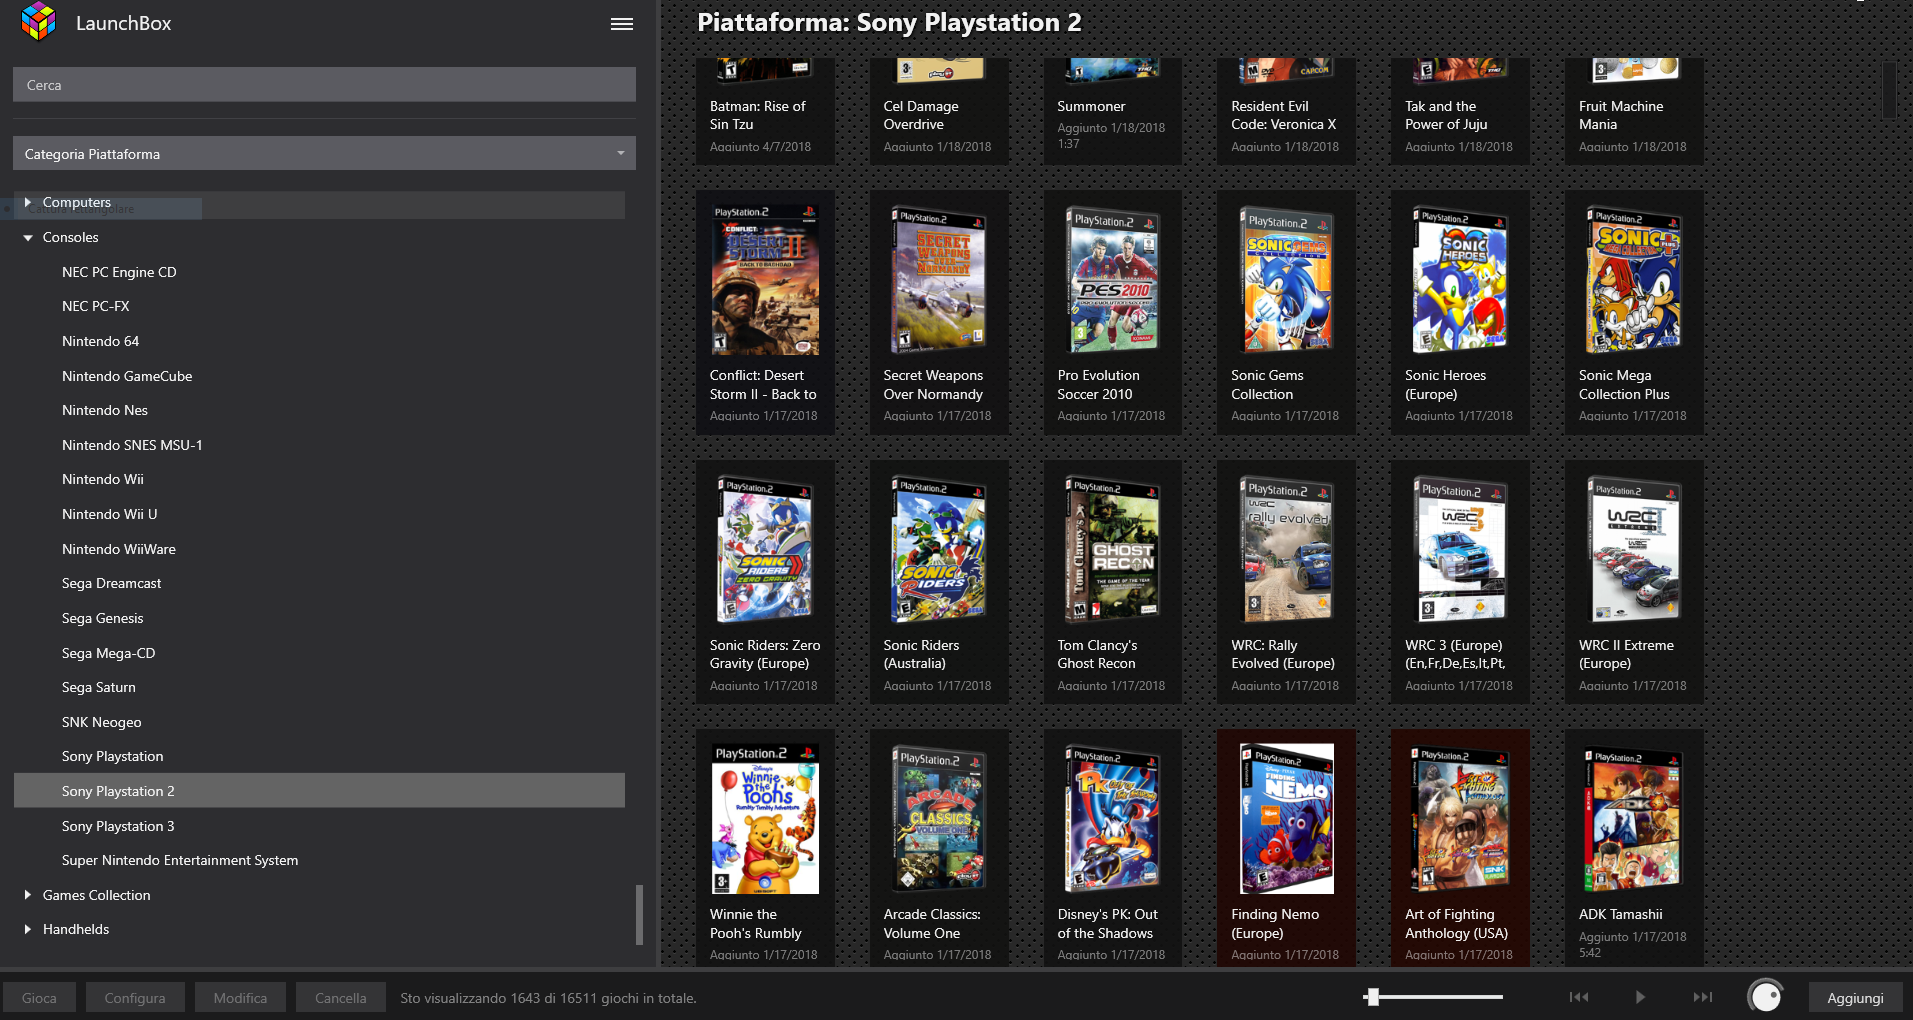This screenshot has width=1913, height=1020.
Task: Select SNK Neogeo platform
Action: click(x=102, y=722)
